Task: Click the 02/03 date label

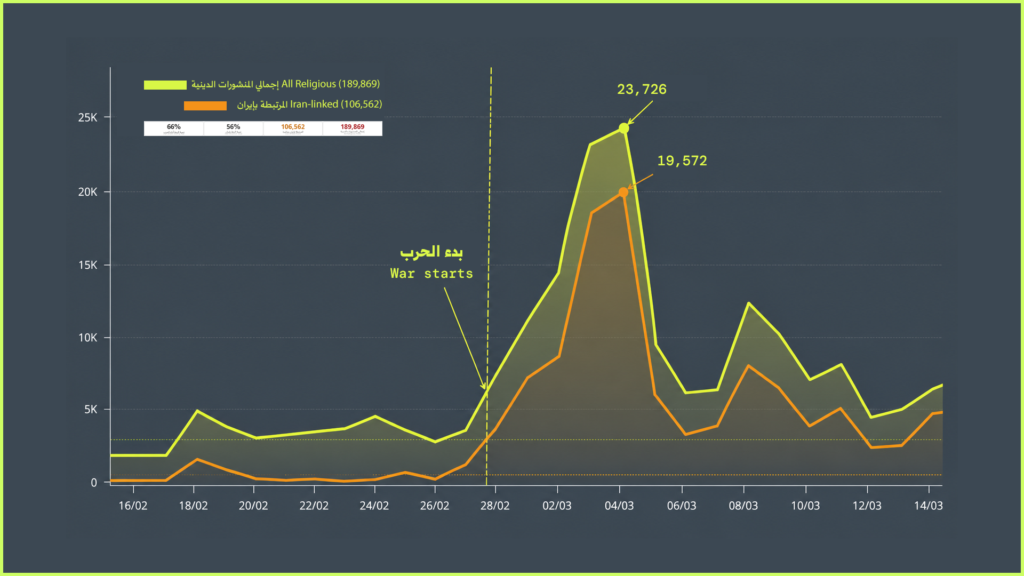Action: click(x=557, y=506)
